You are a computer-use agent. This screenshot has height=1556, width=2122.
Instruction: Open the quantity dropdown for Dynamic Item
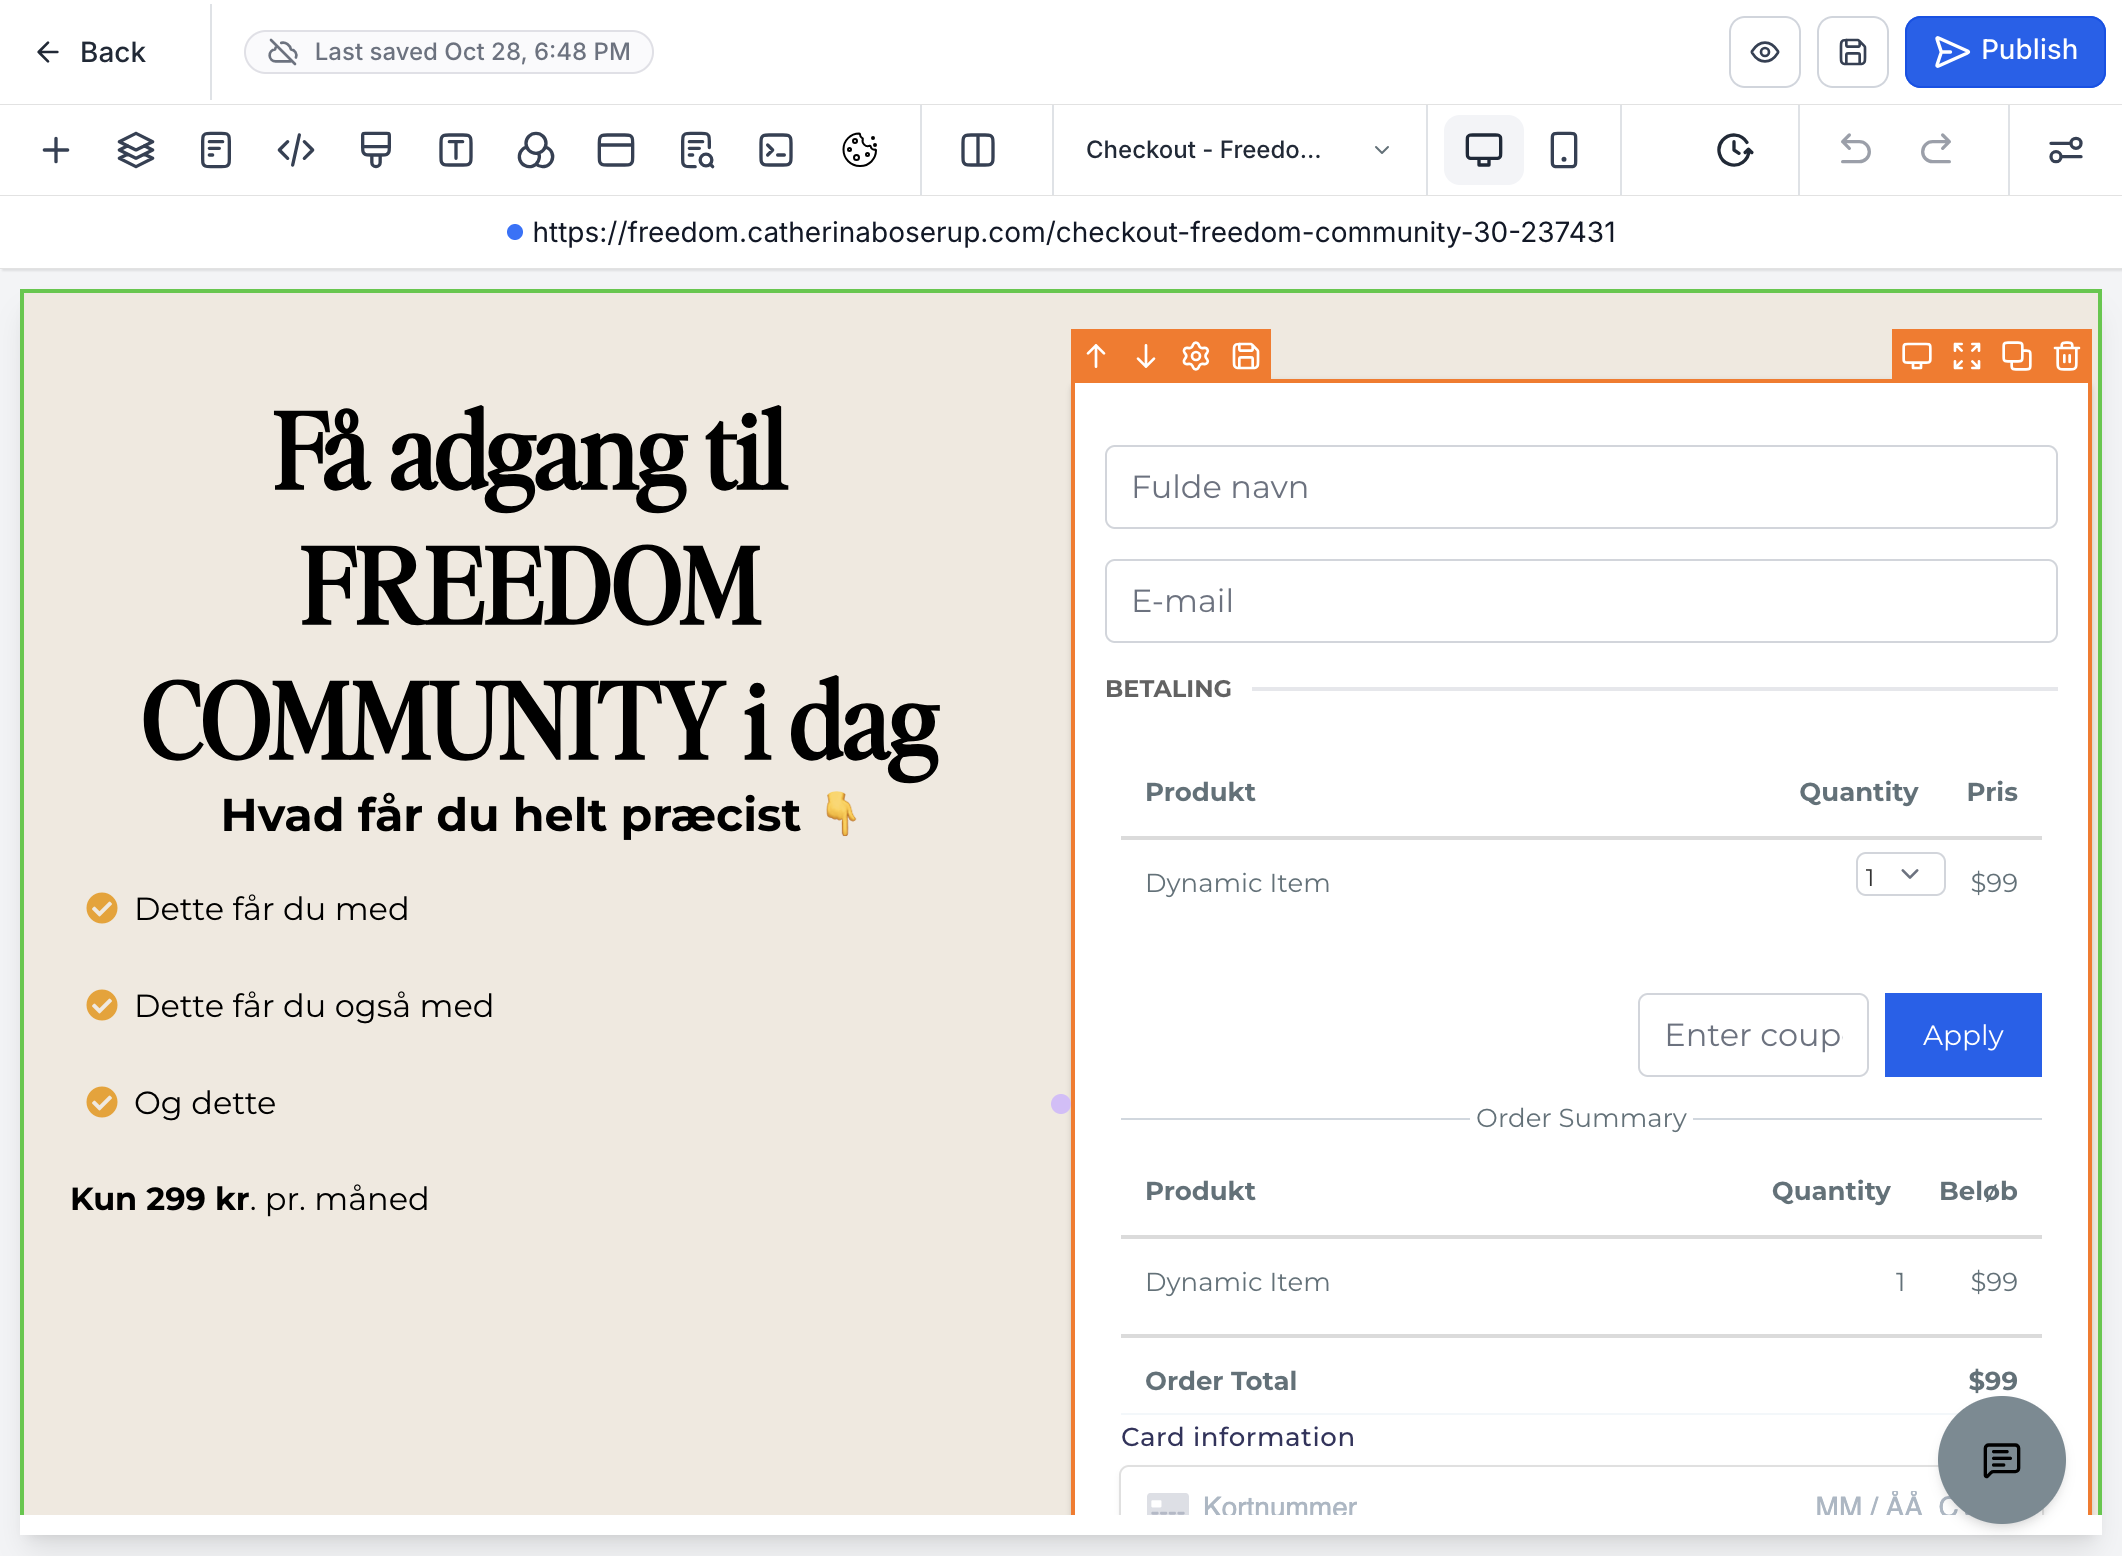click(1900, 875)
